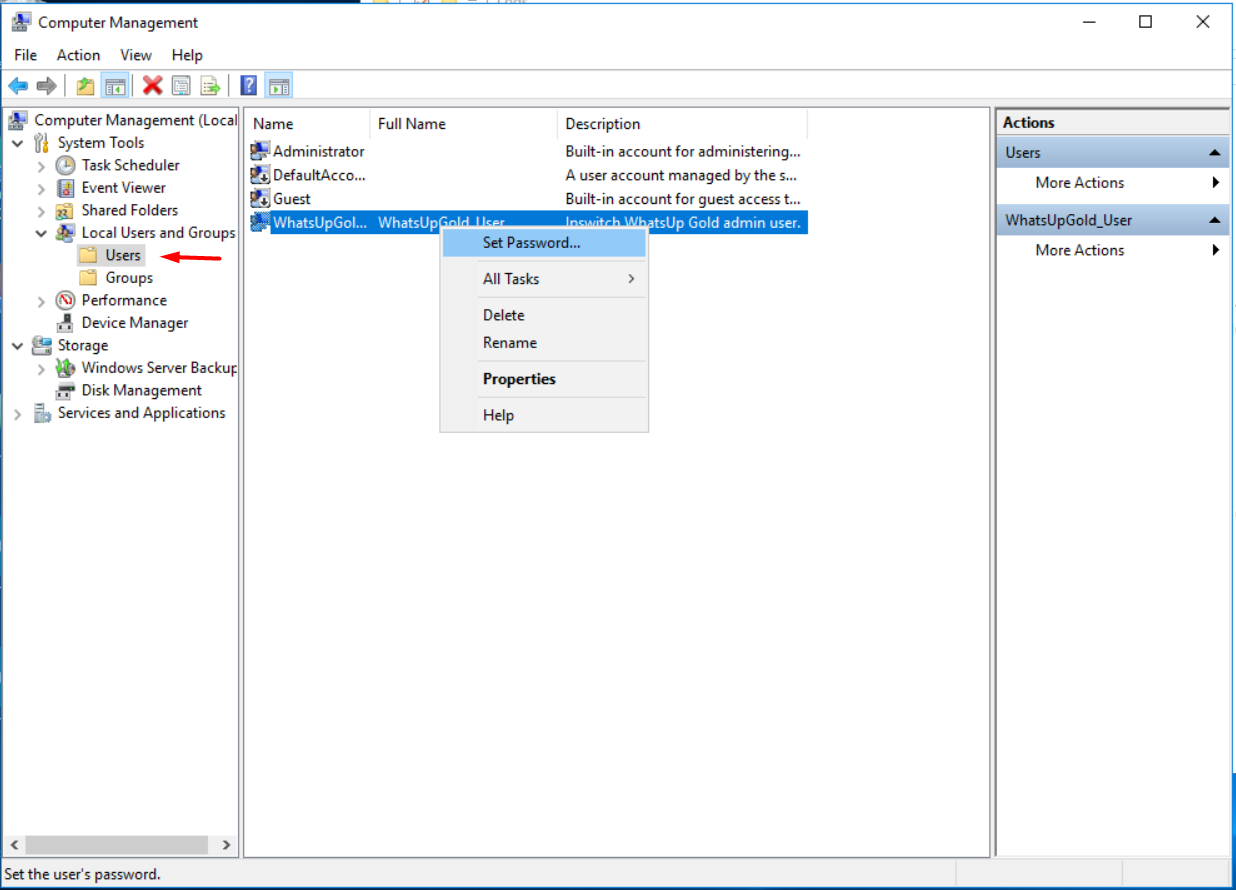Expand the Event Viewer tree node
The height and width of the screenshot is (890, 1236).
pos(41,188)
